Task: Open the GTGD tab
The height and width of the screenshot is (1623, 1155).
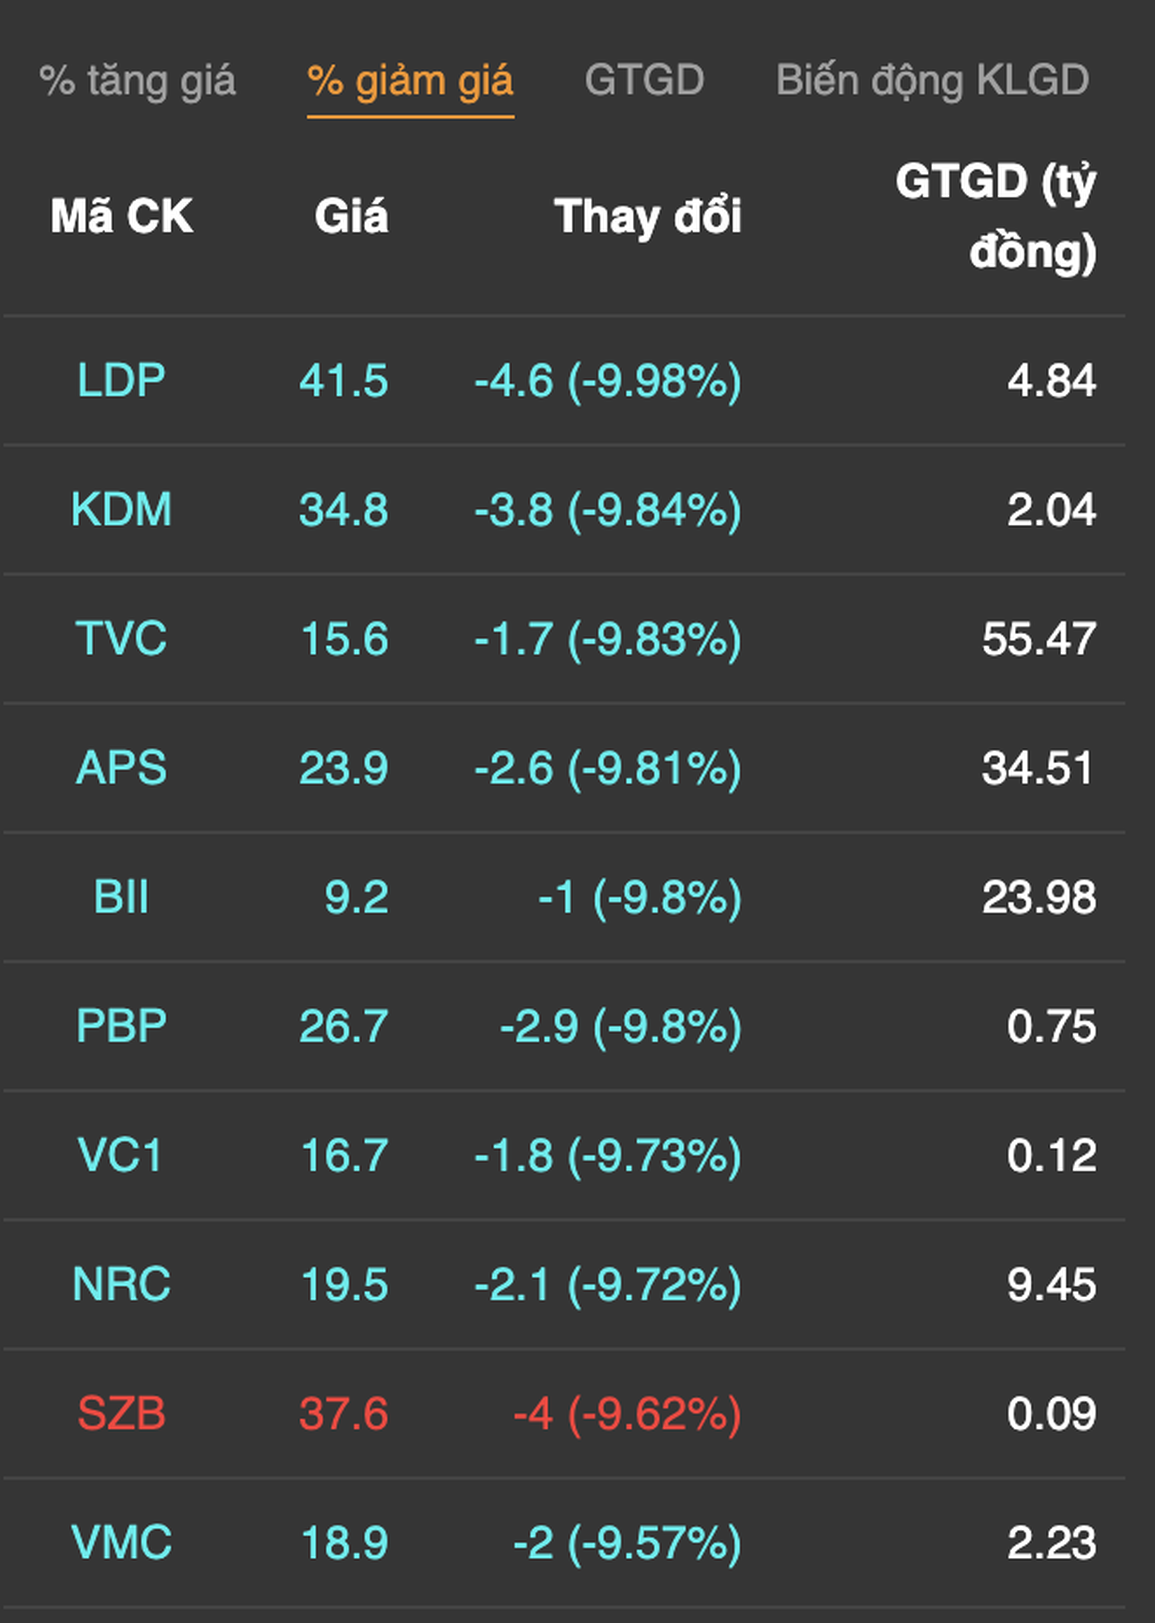Action: [644, 81]
